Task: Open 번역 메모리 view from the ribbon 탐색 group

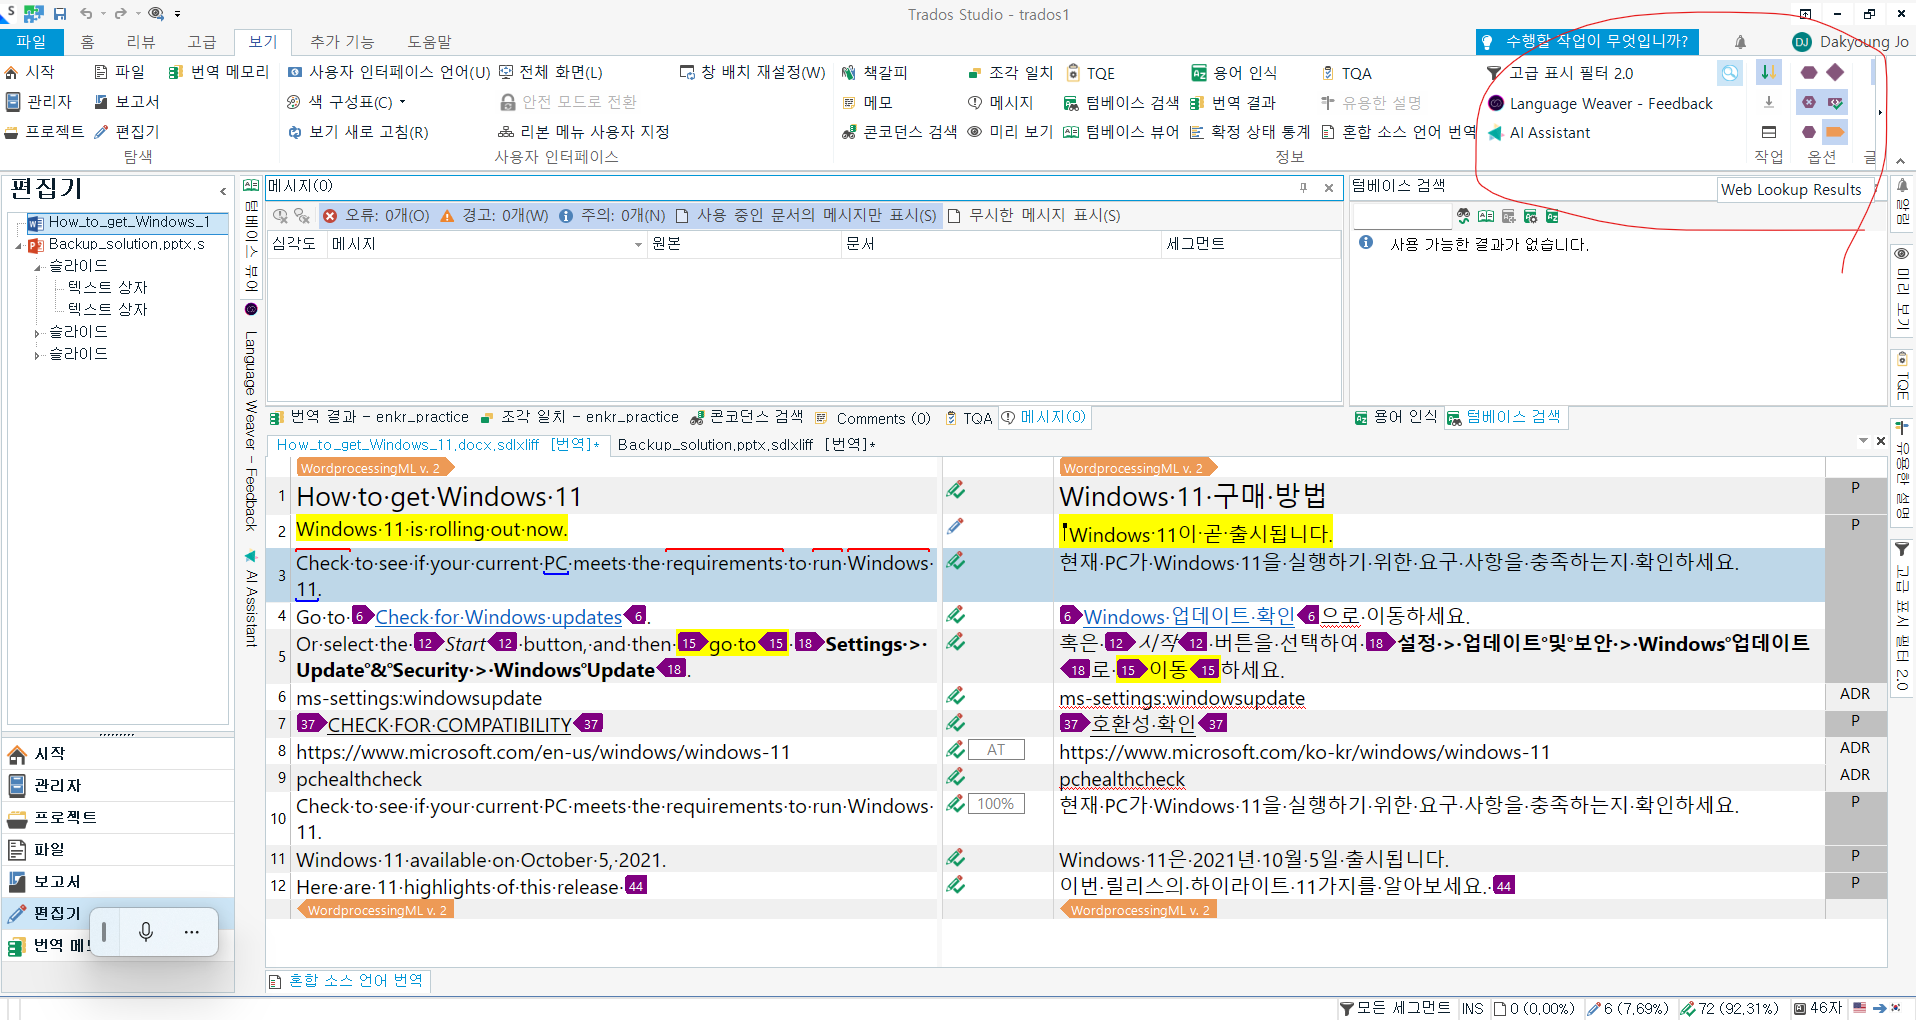Action: (x=219, y=72)
